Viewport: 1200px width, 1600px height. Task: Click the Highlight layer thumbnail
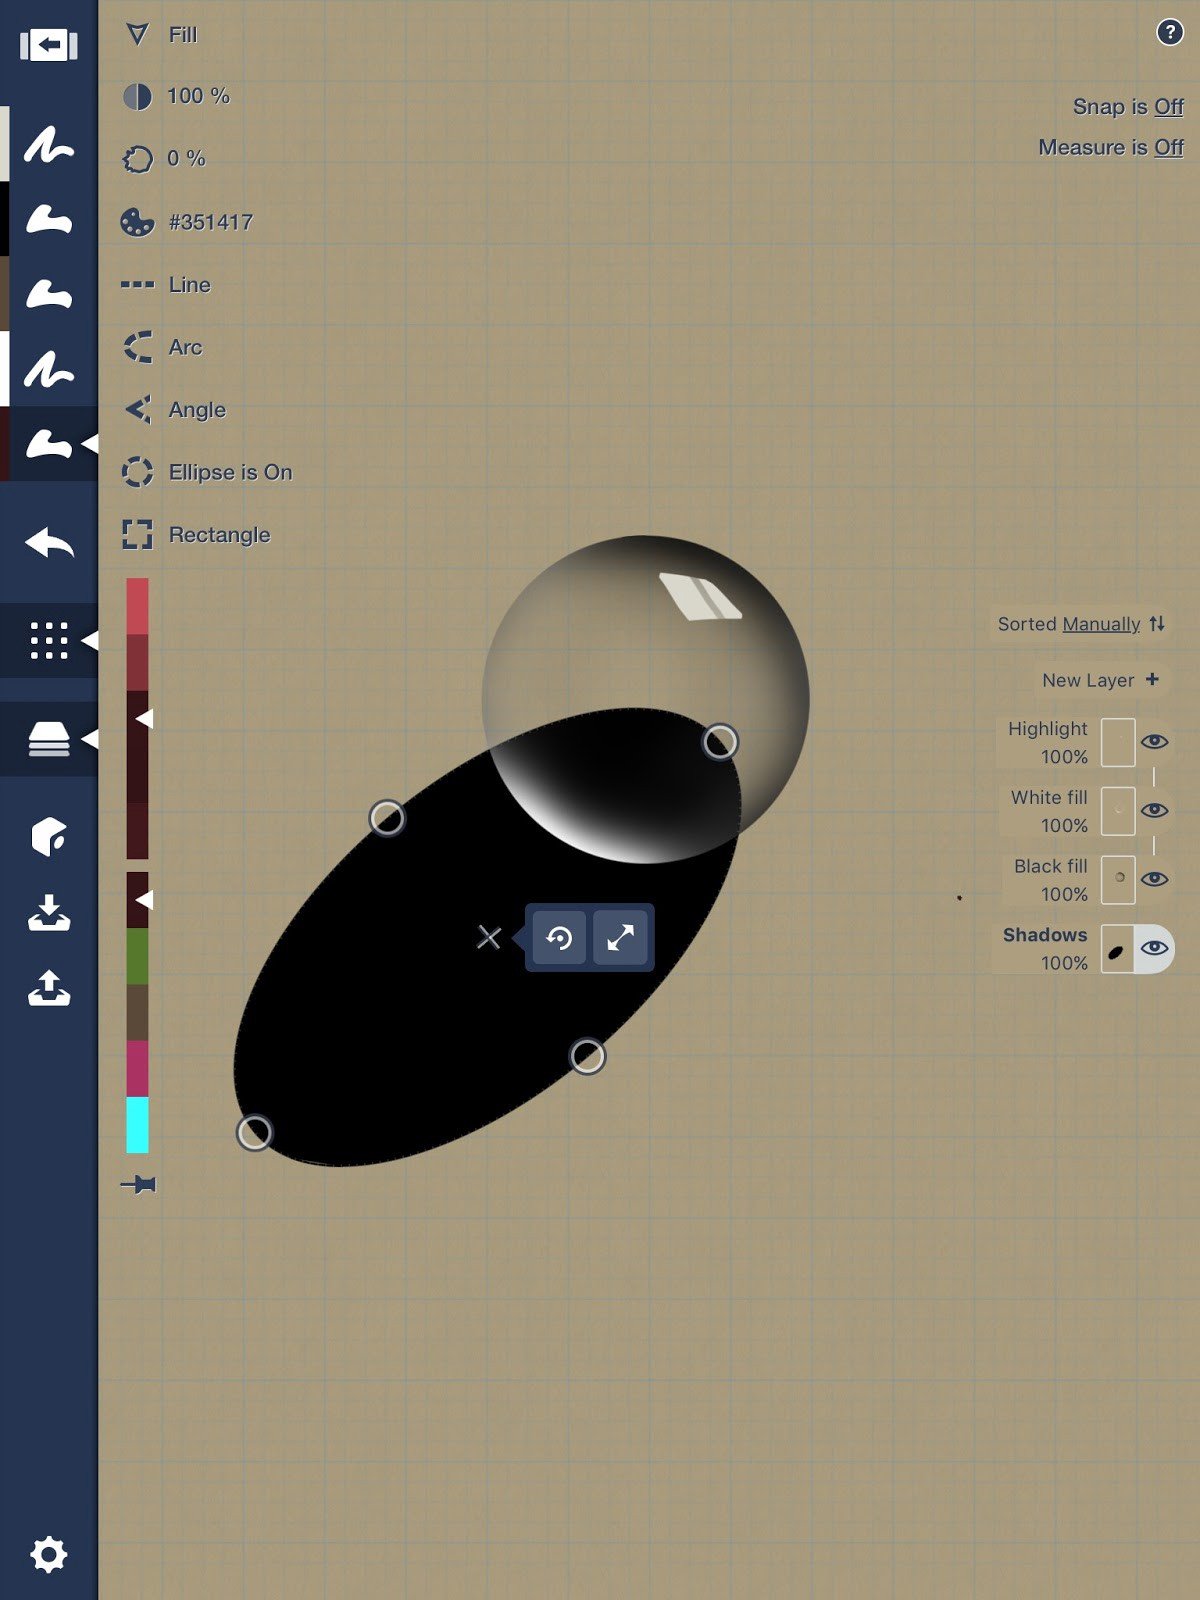[1118, 742]
